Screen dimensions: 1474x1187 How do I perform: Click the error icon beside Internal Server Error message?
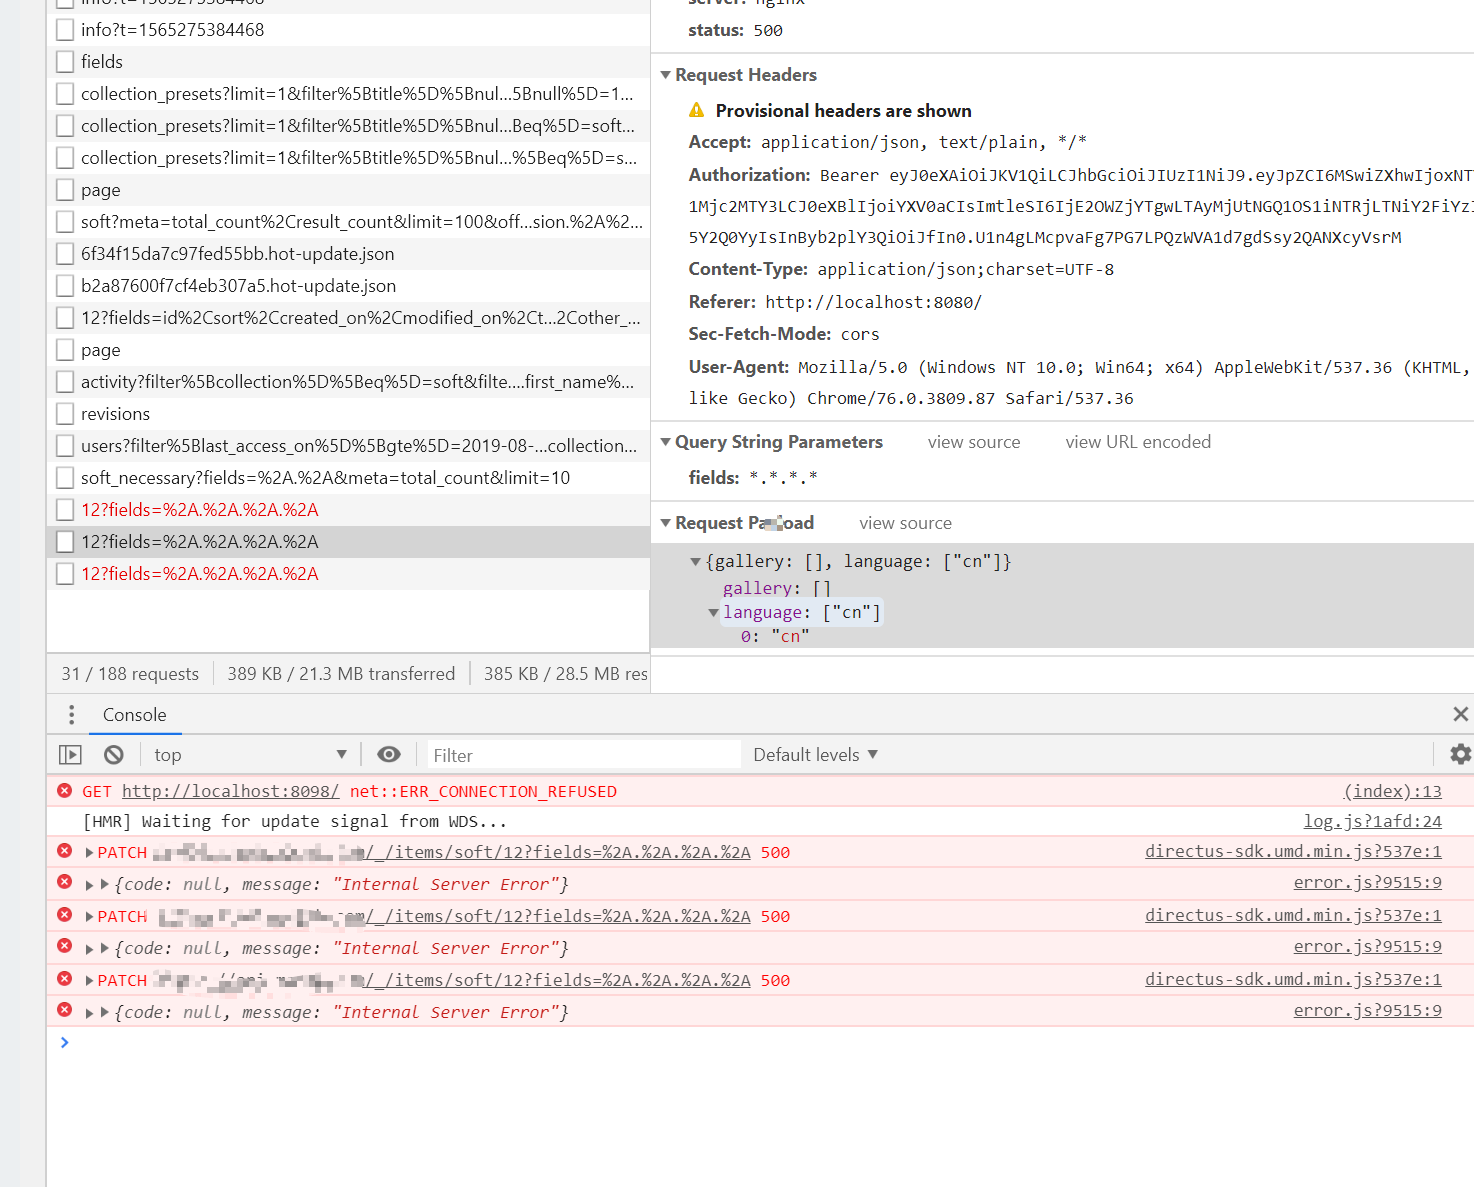click(64, 884)
